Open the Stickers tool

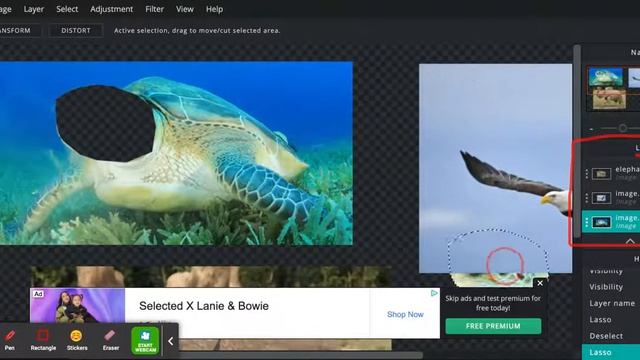[x=77, y=340]
